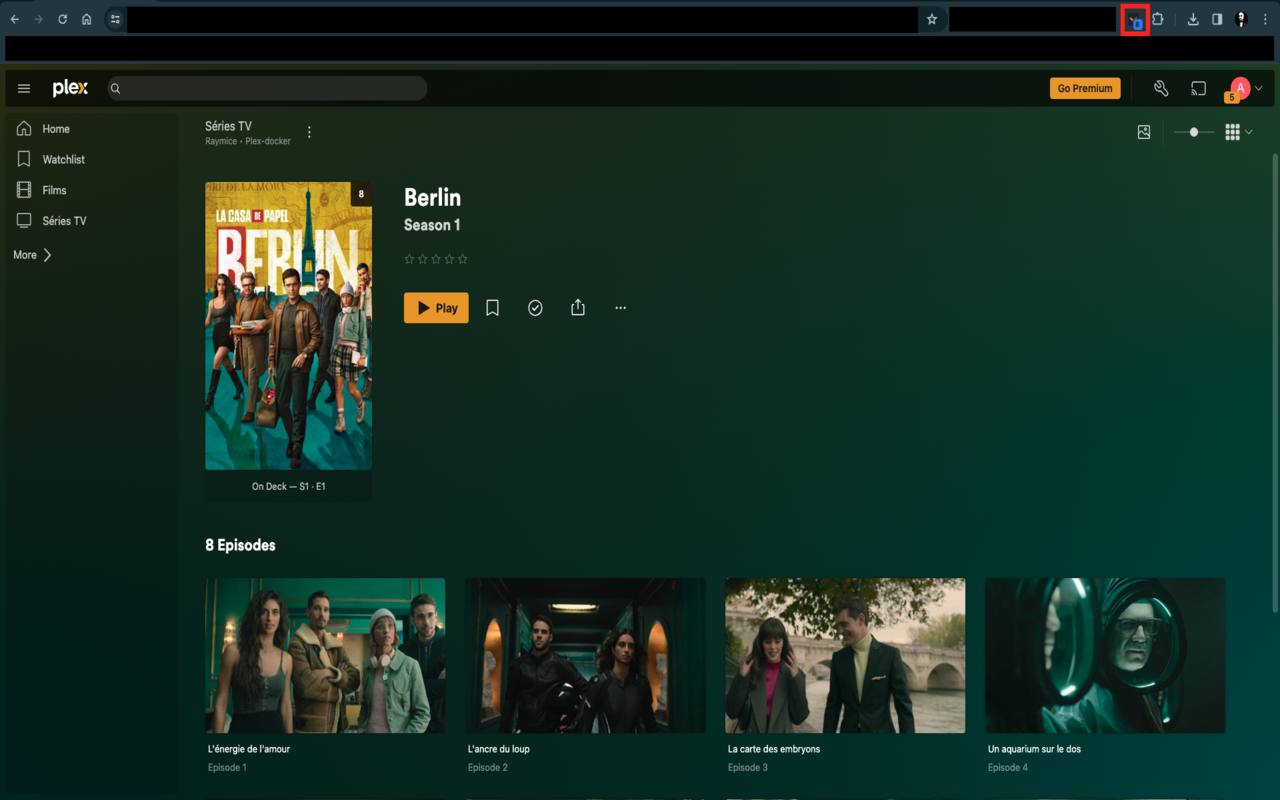Adjust the thumbnail size slider

[1193, 132]
